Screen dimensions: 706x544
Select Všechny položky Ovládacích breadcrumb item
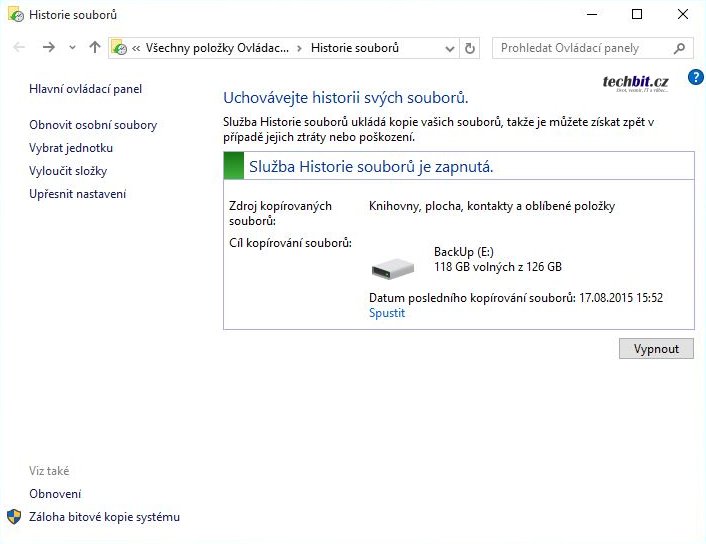pyautogui.click(x=216, y=48)
